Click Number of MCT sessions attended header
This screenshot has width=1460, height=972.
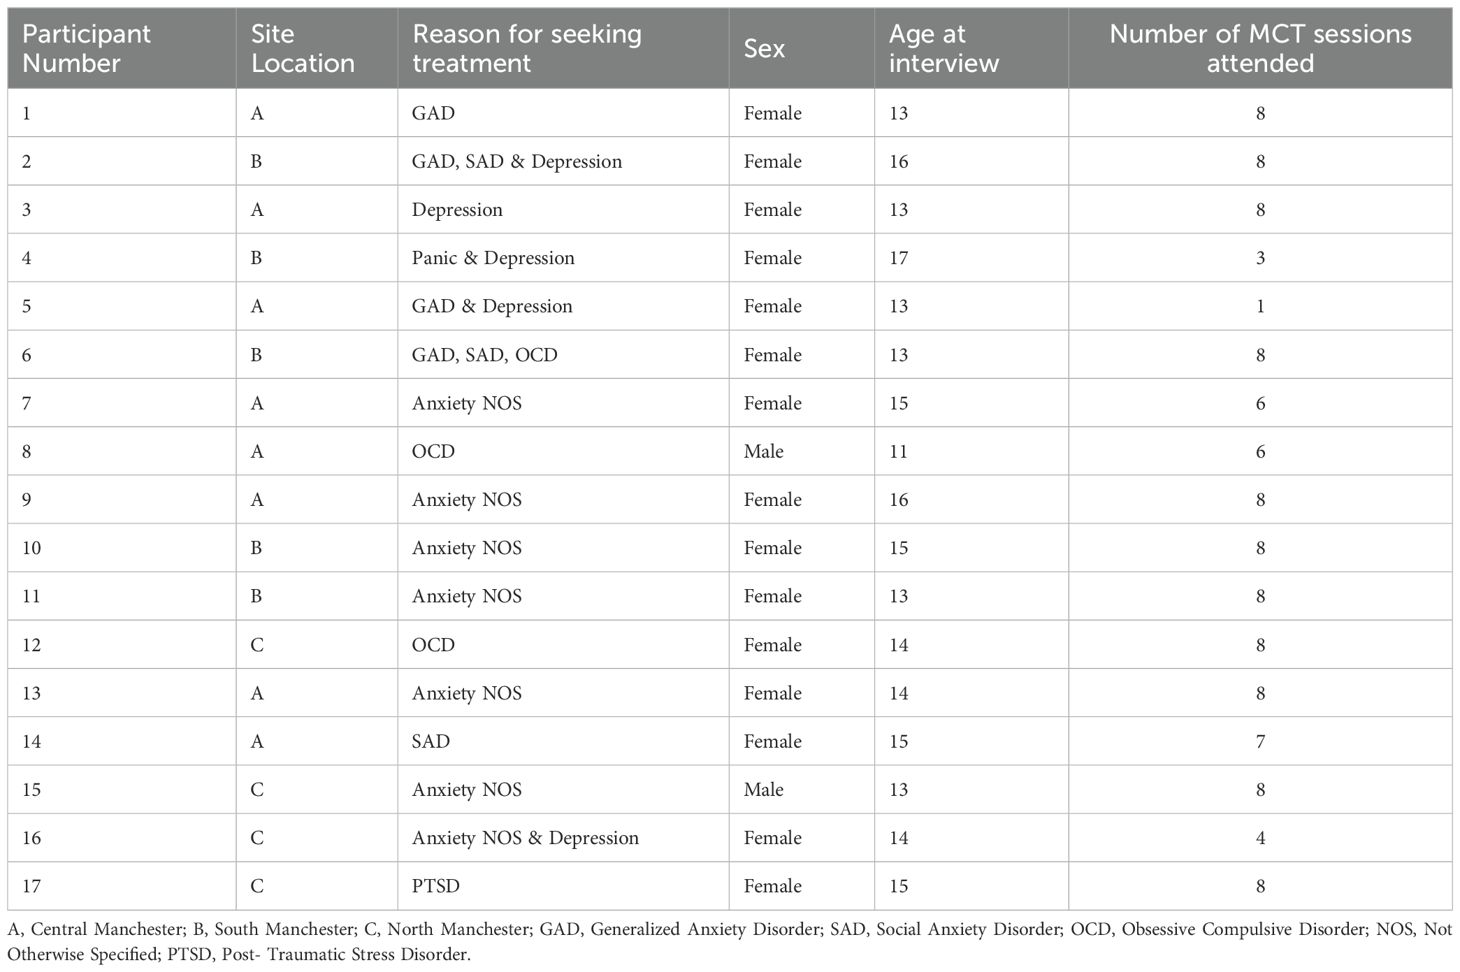1259,48
